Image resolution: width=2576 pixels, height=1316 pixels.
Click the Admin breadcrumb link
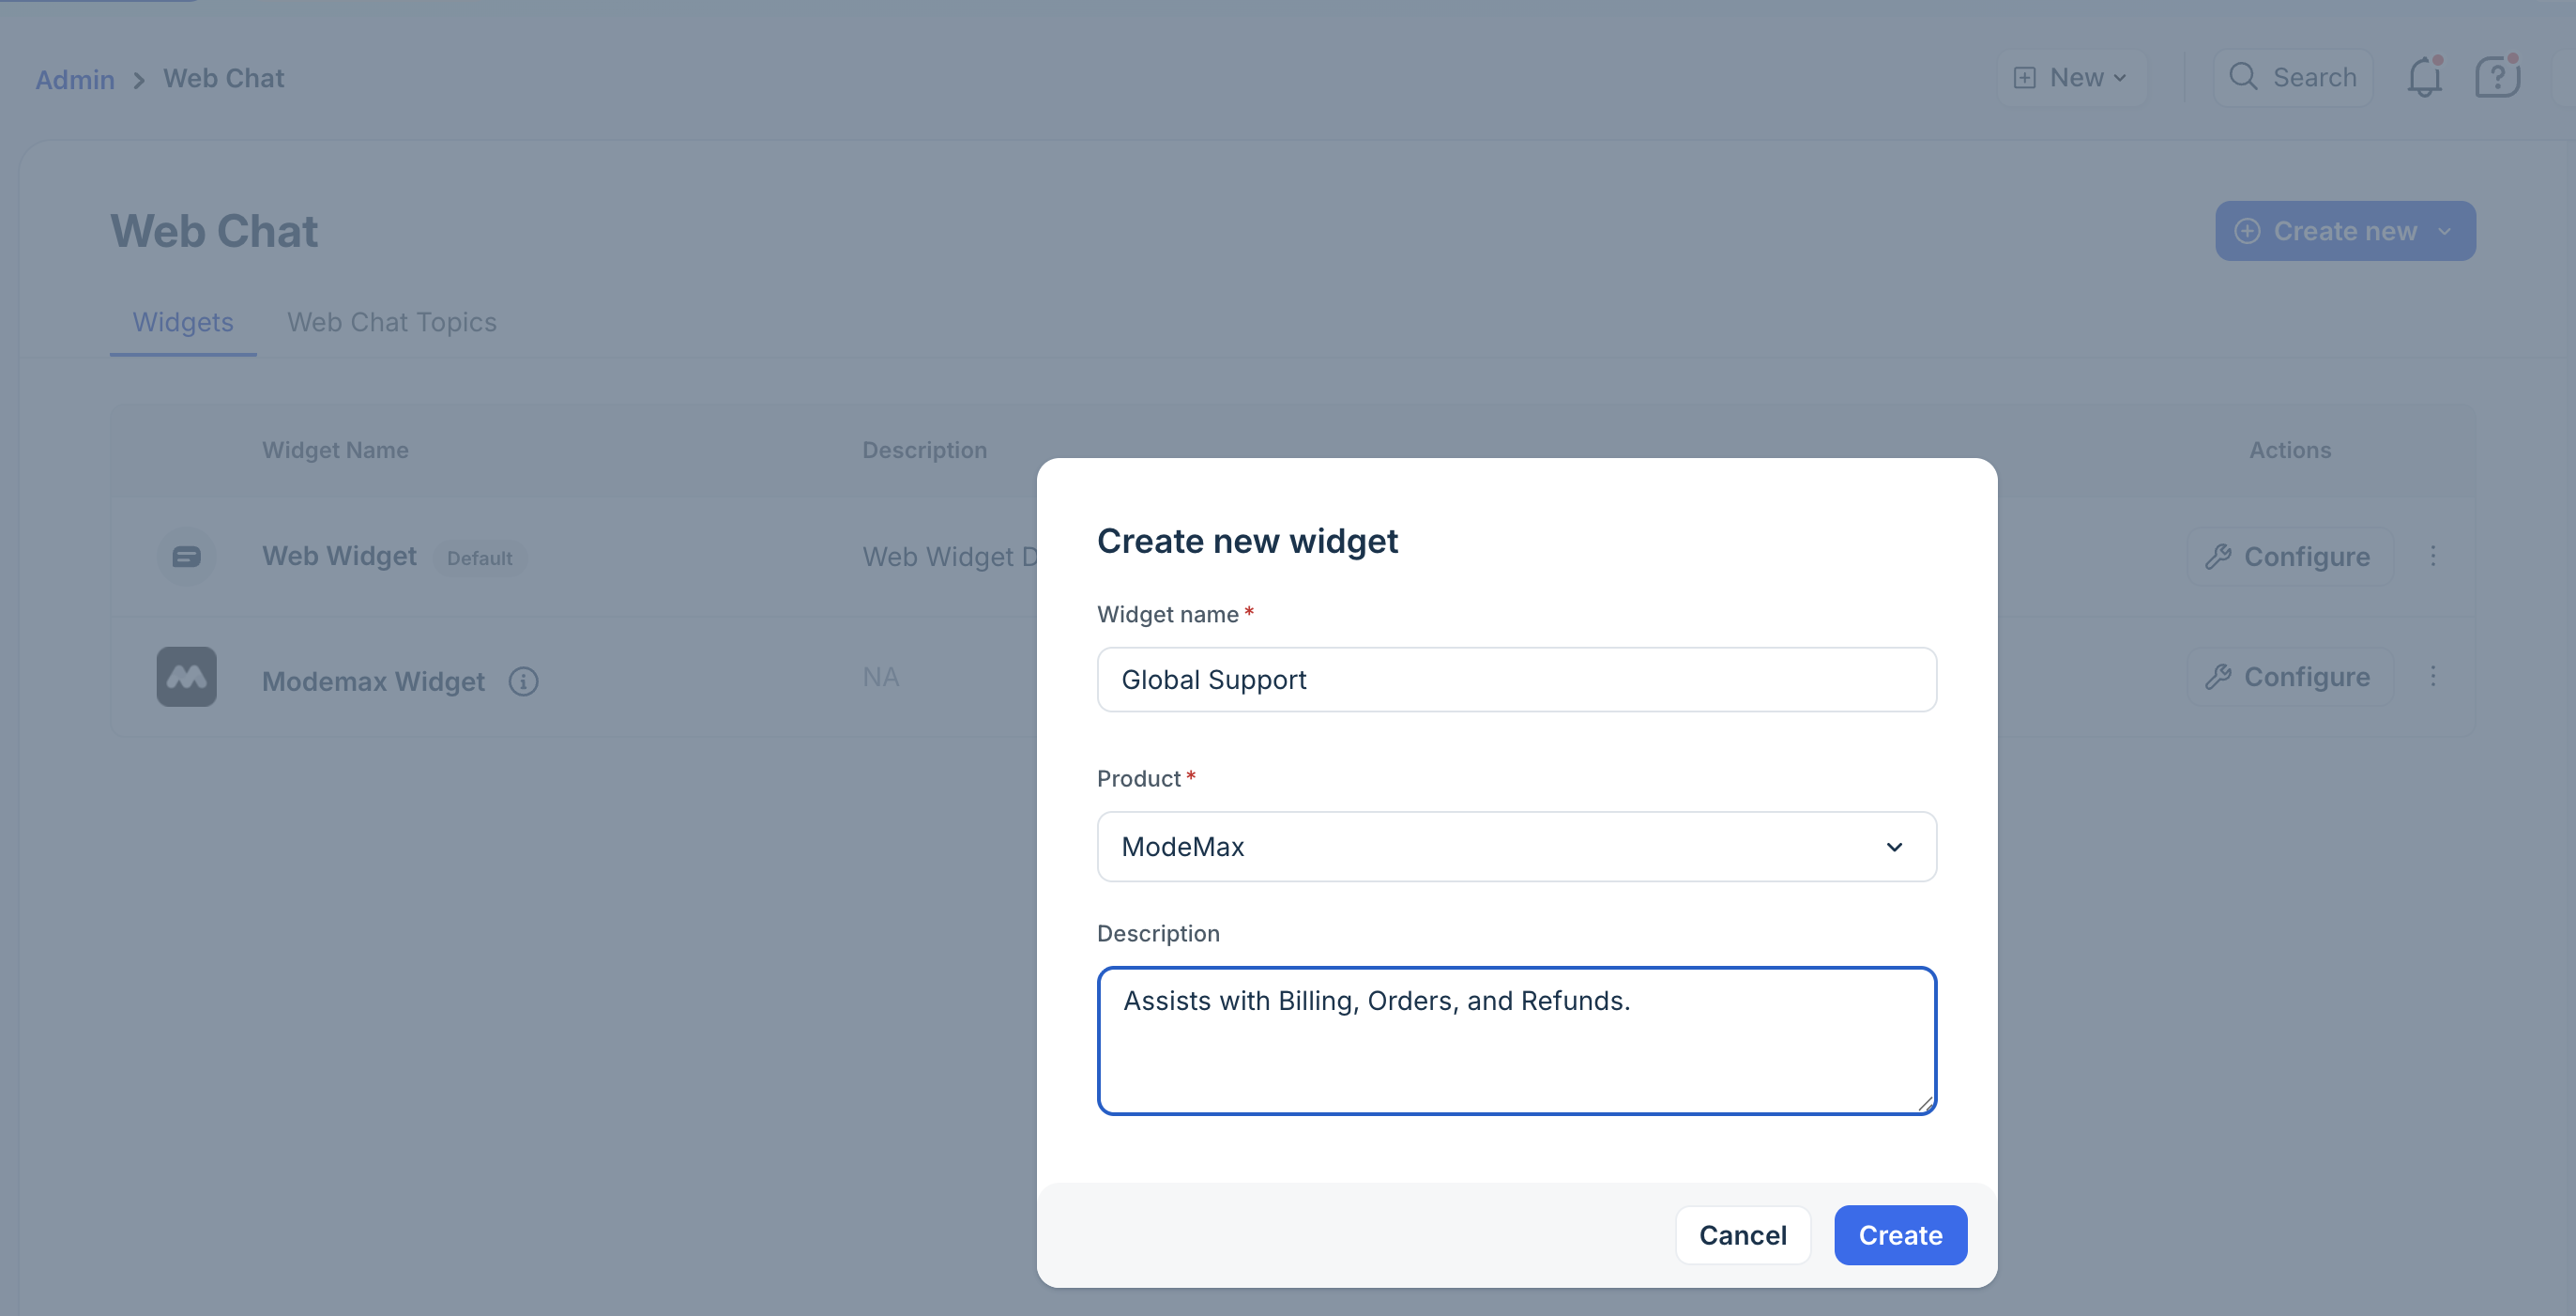point(75,79)
